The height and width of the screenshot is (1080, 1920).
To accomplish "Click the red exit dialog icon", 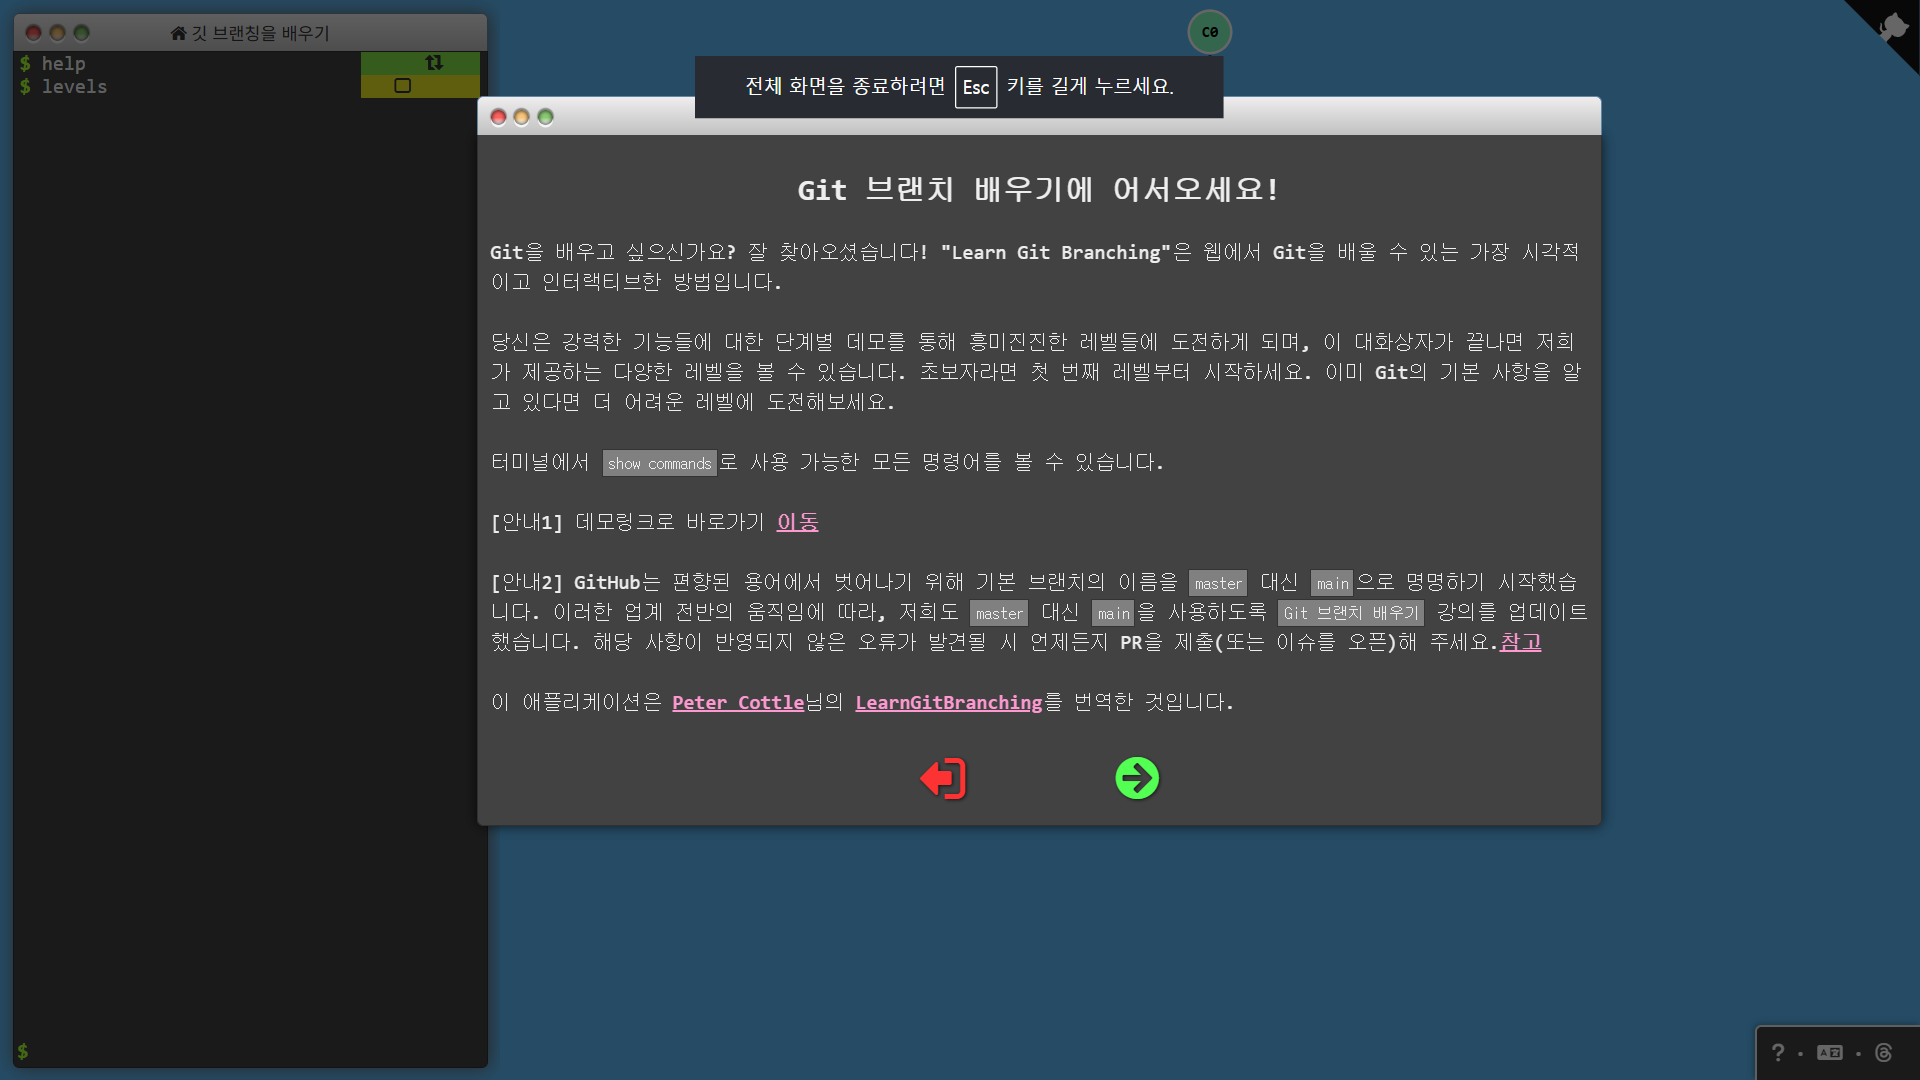I will (943, 778).
